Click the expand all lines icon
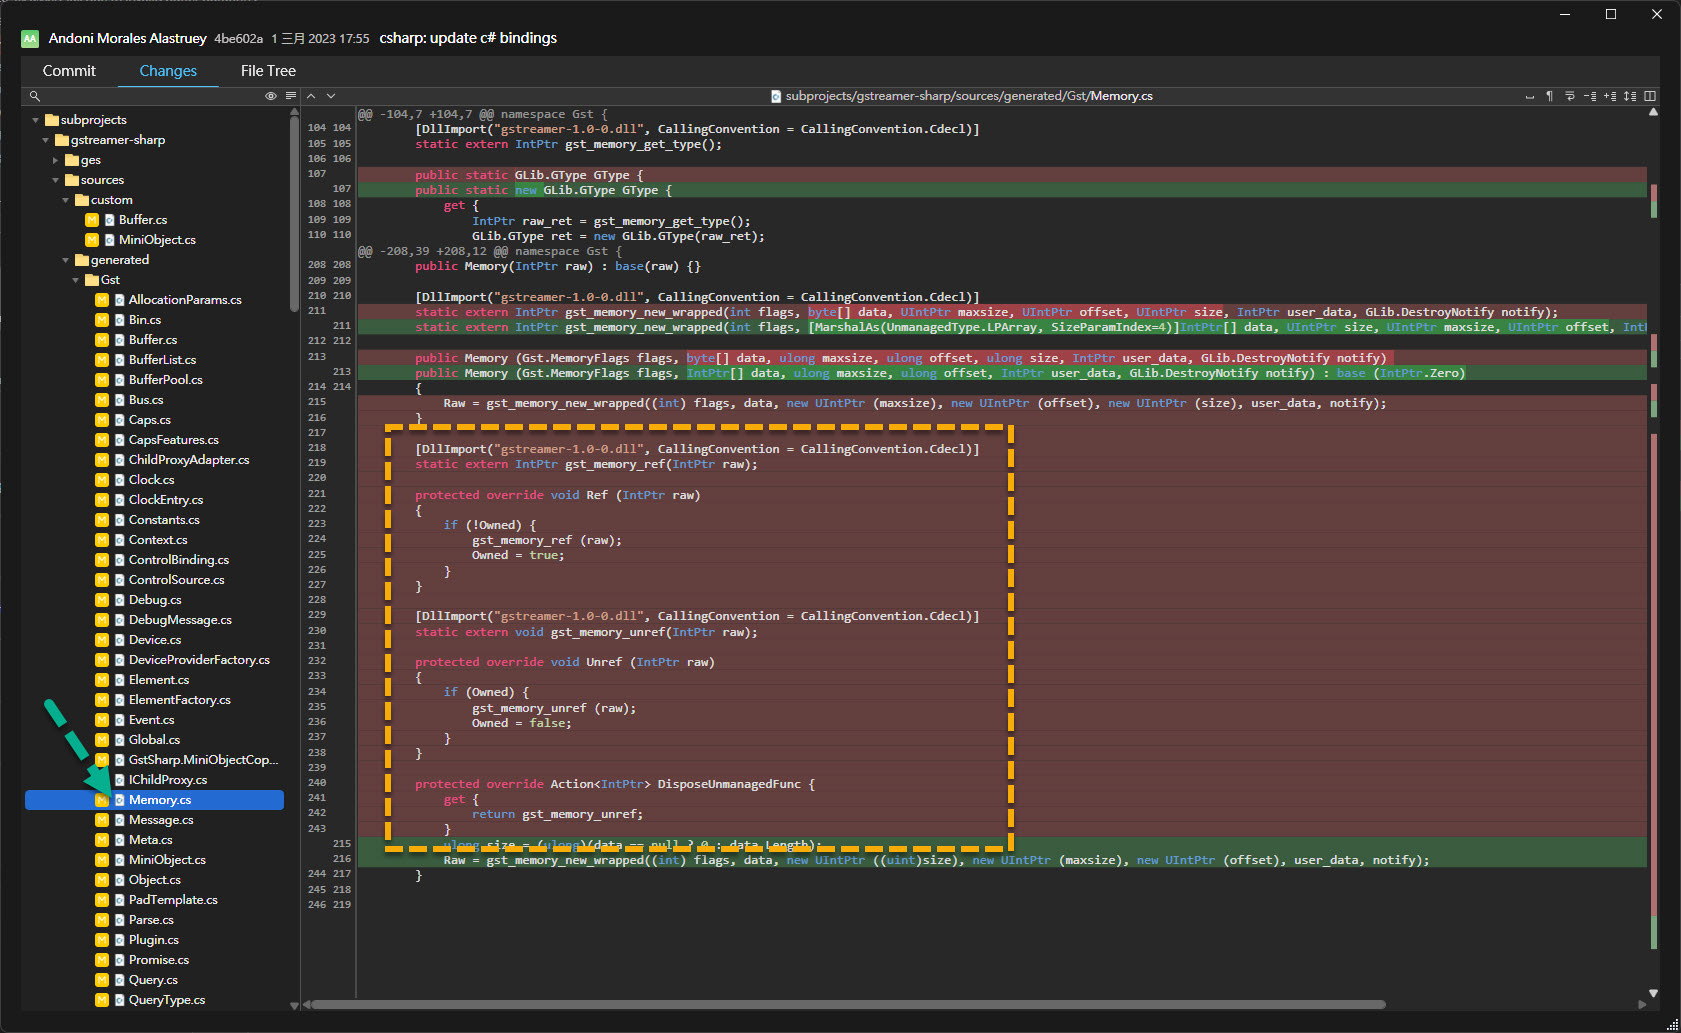The height and width of the screenshot is (1033, 1681). pyautogui.click(x=1630, y=96)
